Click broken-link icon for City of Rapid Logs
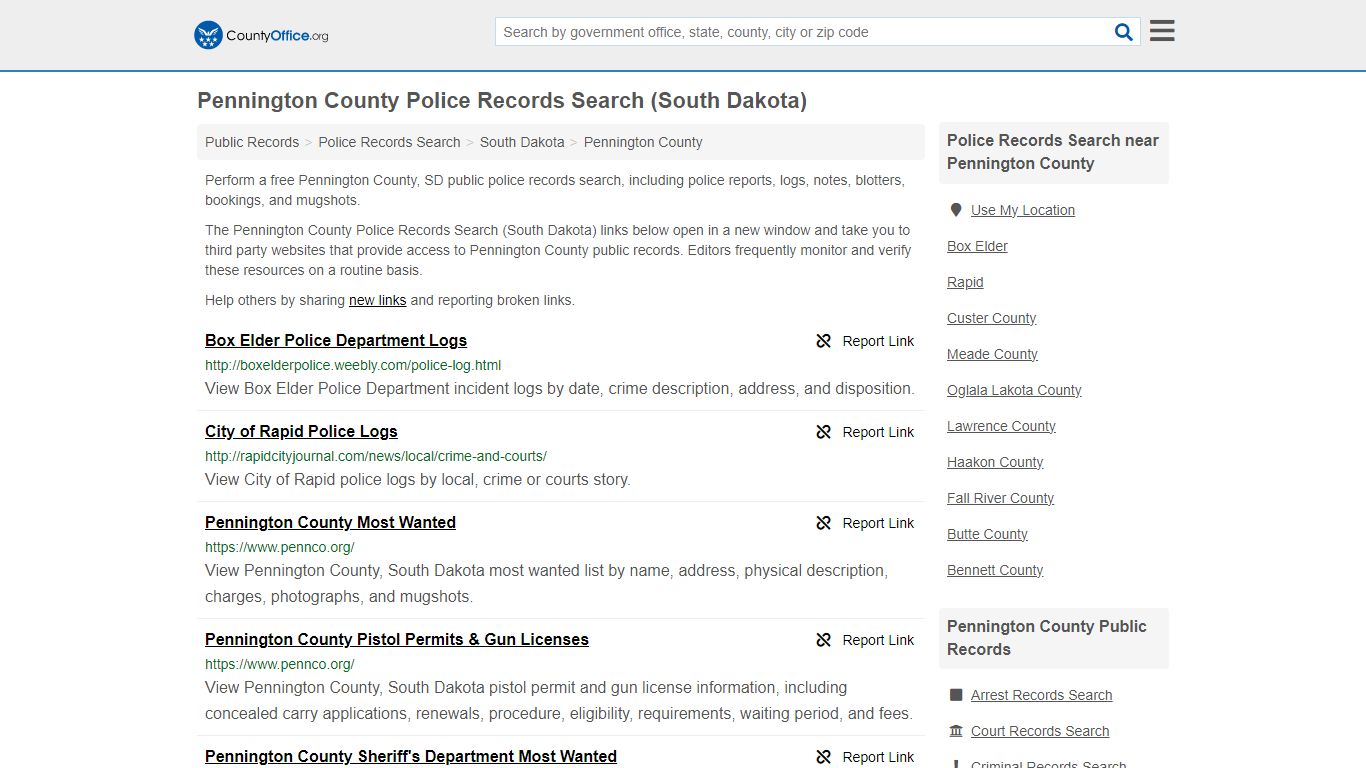The width and height of the screenshot is (1366, 768). (x=823, y=432)
